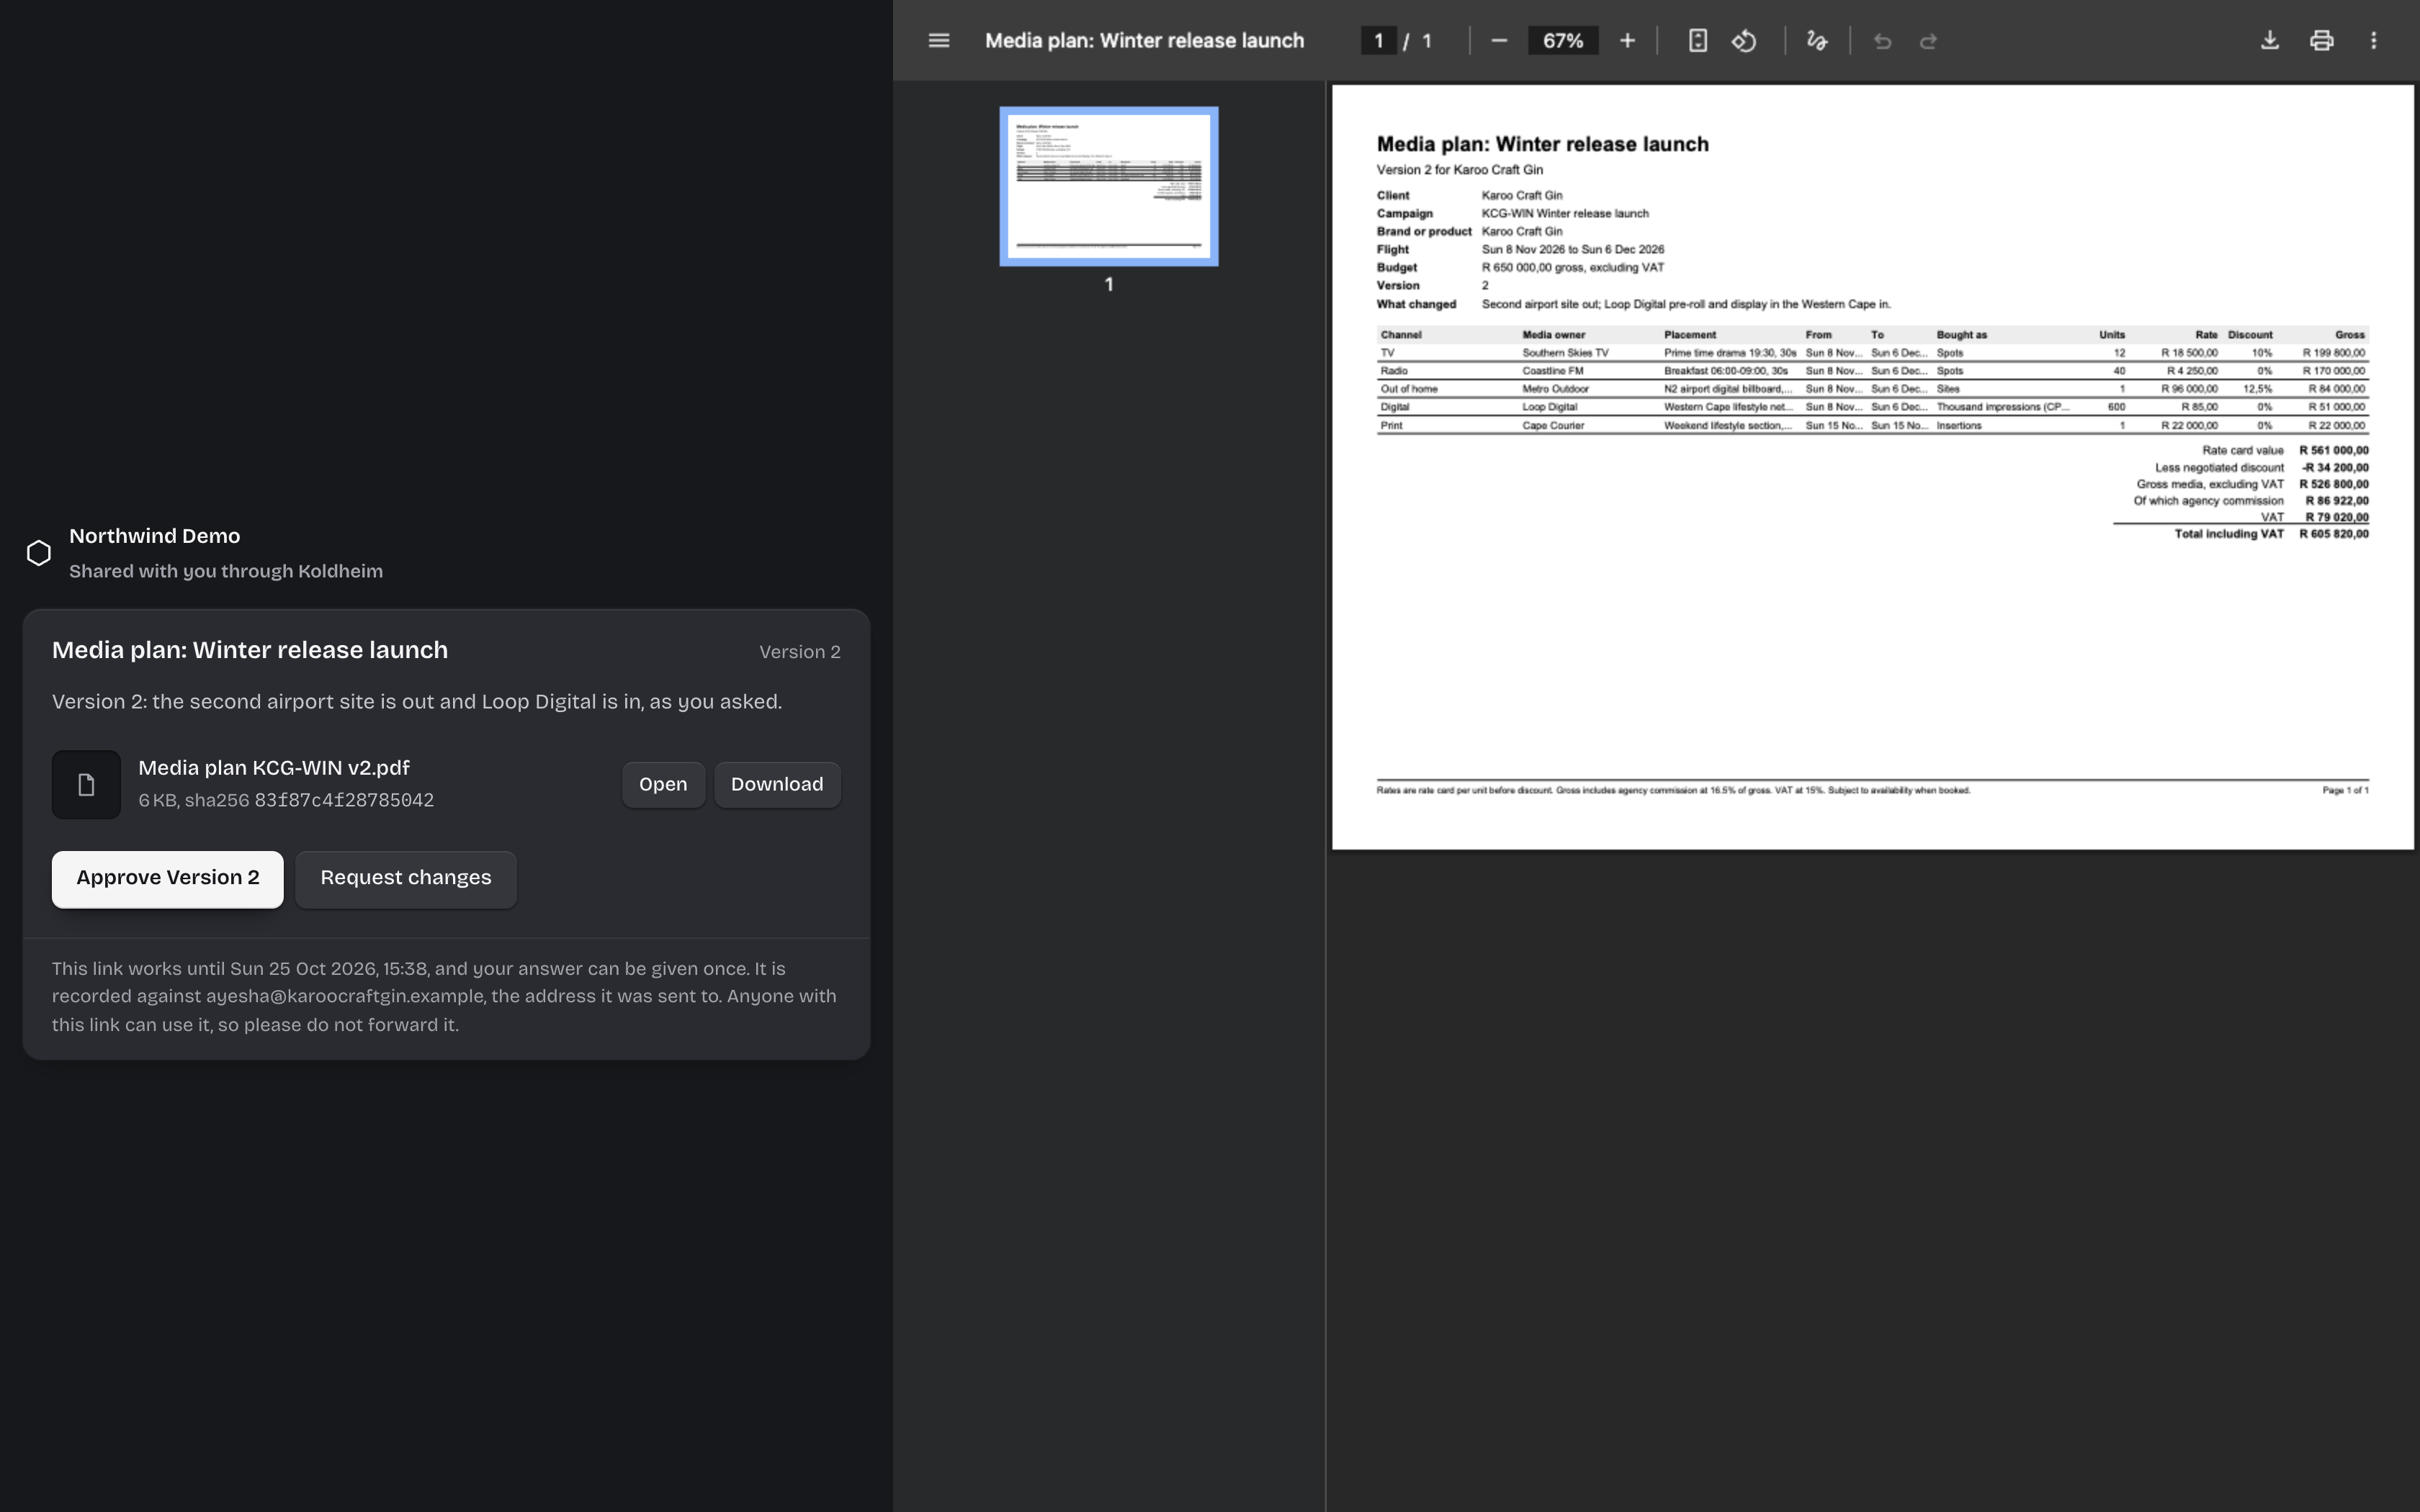The width and height of the screenshot is (2420, 1512).
Task: Select the page 1 thumbnail
Action: pos(1108,187)
